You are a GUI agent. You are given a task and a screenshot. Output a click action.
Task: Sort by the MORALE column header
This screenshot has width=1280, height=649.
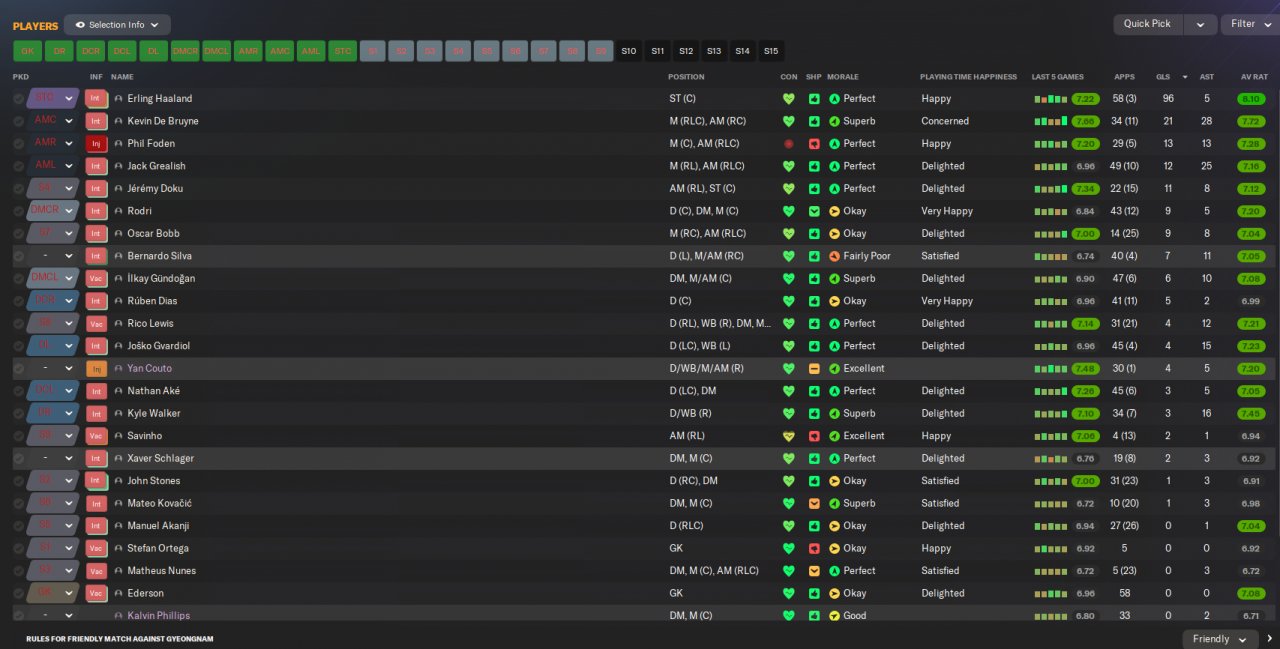click(842, 77)
